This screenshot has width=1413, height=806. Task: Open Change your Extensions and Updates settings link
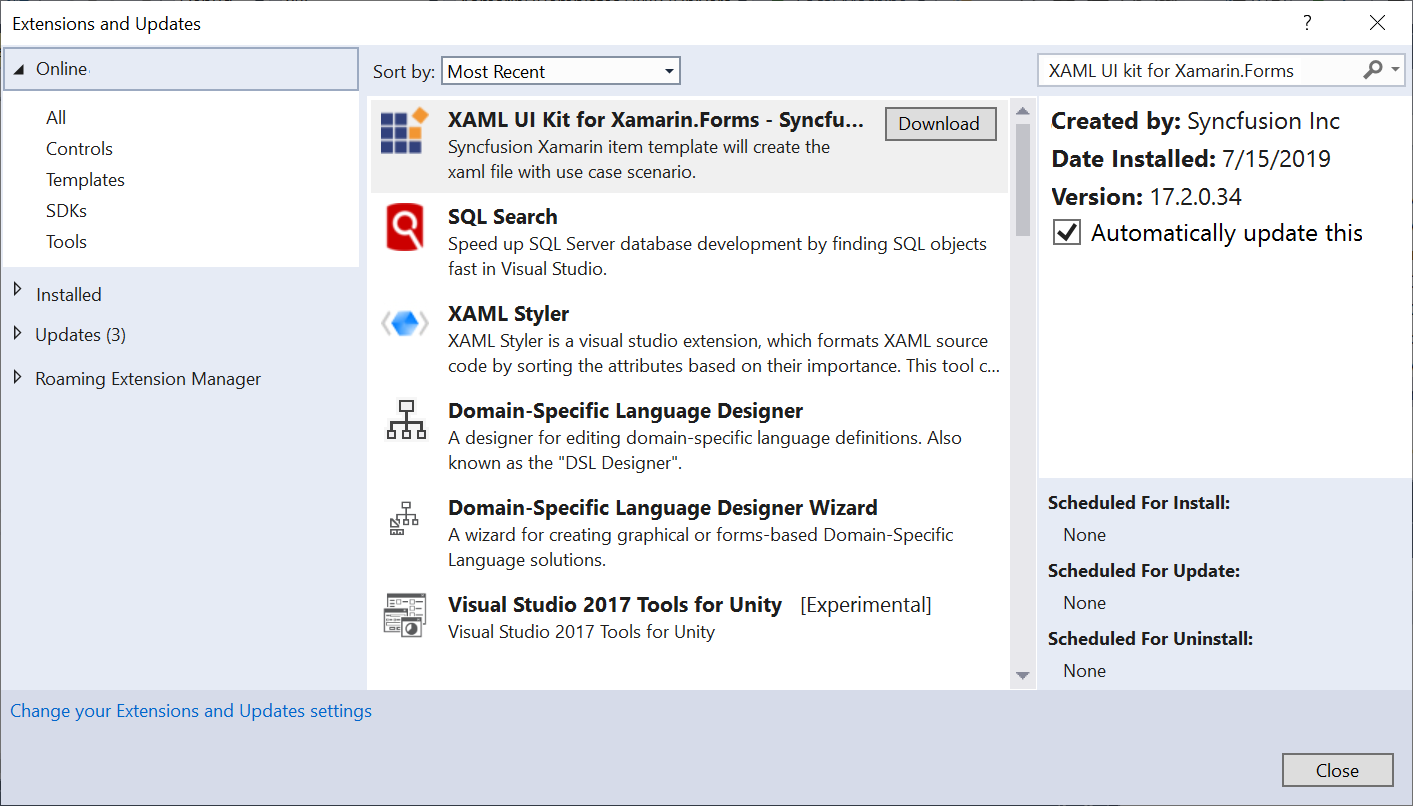pos(191,711)
